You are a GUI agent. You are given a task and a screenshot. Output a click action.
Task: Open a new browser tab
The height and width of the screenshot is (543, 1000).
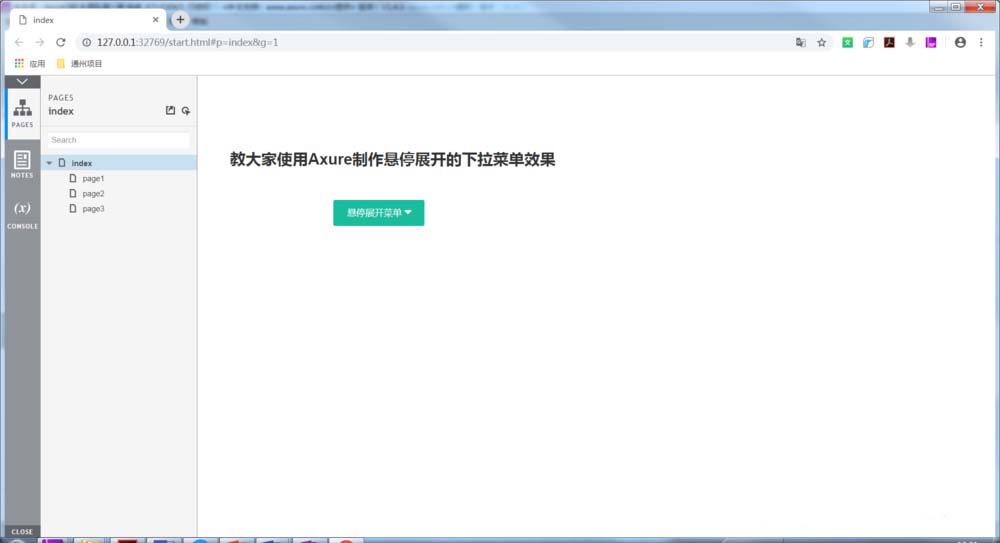click(180, 20)
